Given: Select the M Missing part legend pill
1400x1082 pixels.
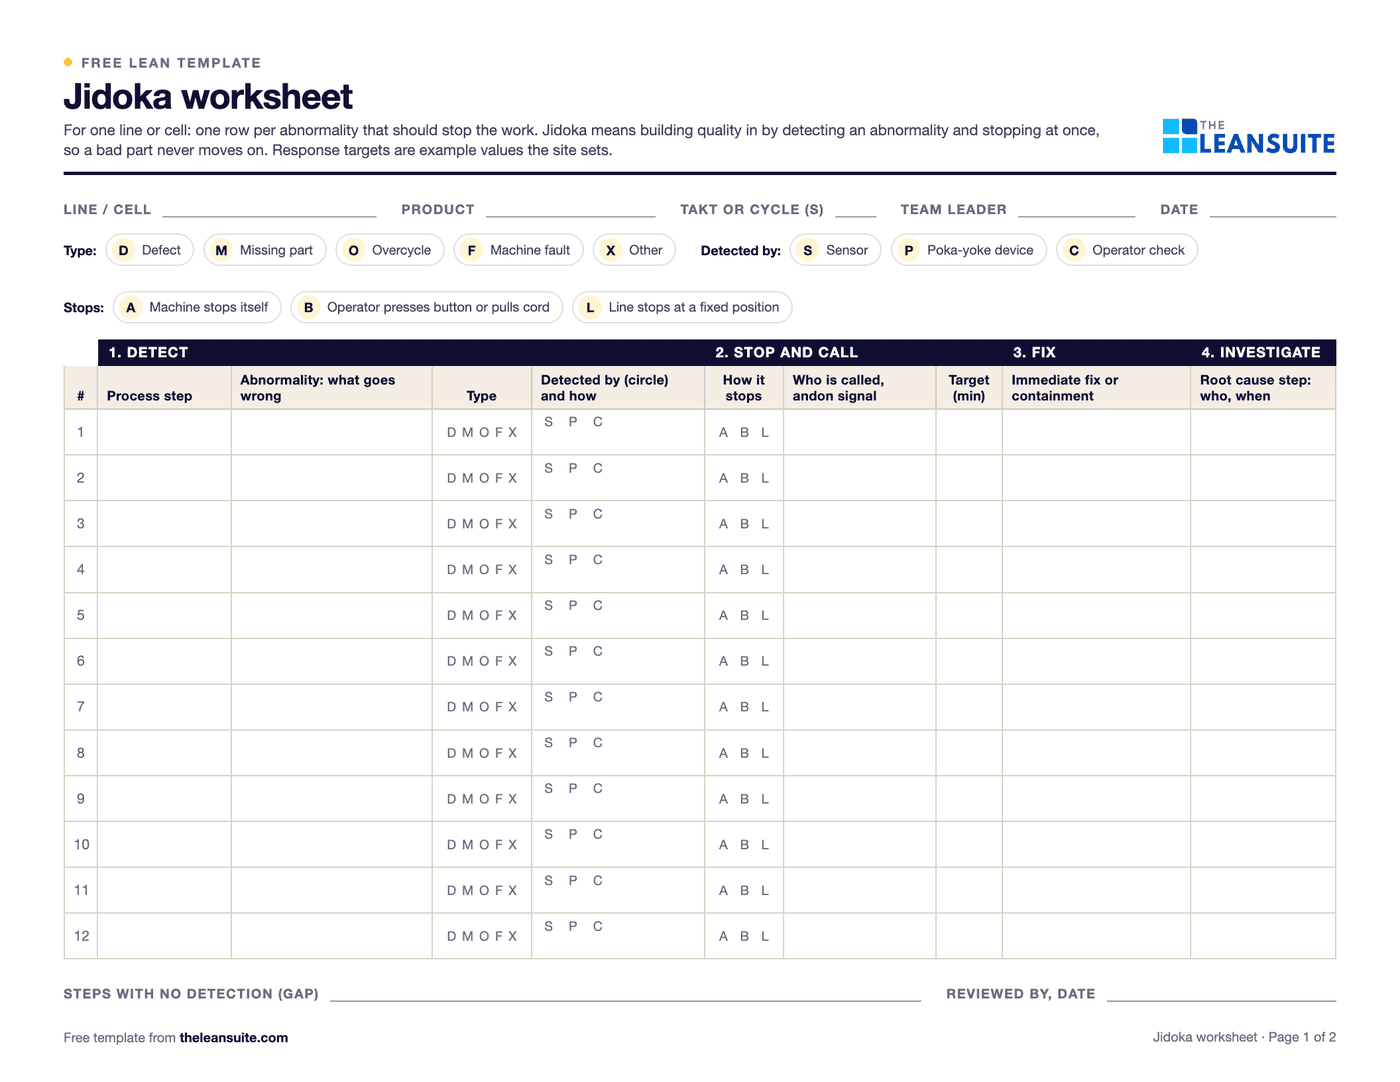Looking at the screenshot, I should coord(265,250).
